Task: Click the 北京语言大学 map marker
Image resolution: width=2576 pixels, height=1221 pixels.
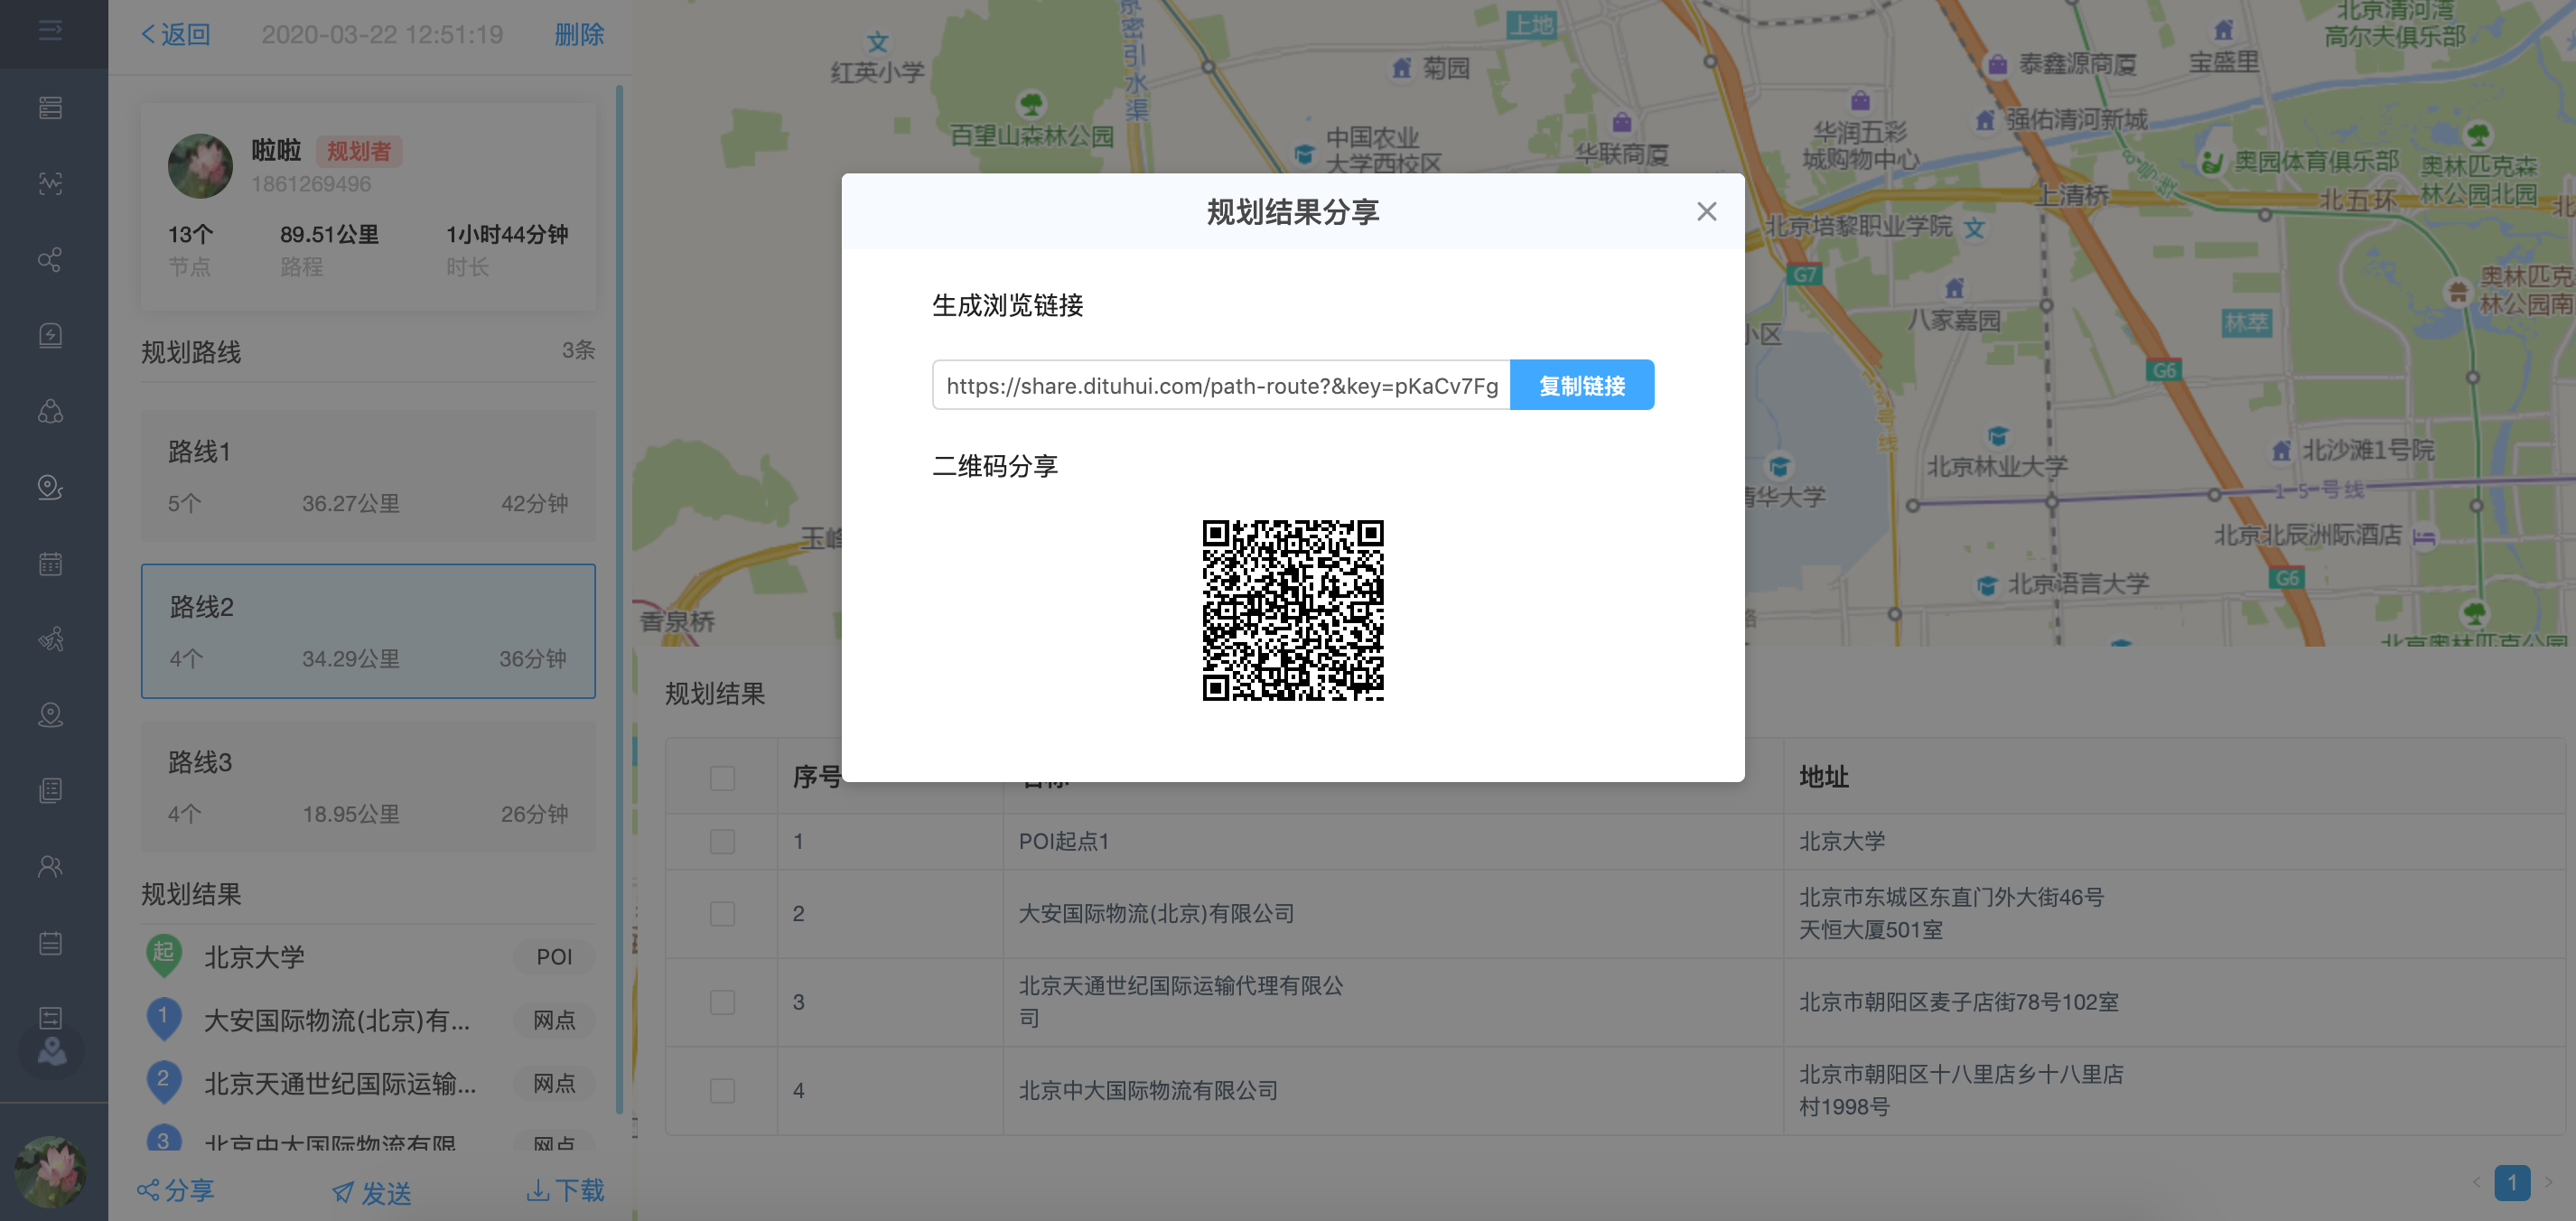Action: pos(1987,584)
